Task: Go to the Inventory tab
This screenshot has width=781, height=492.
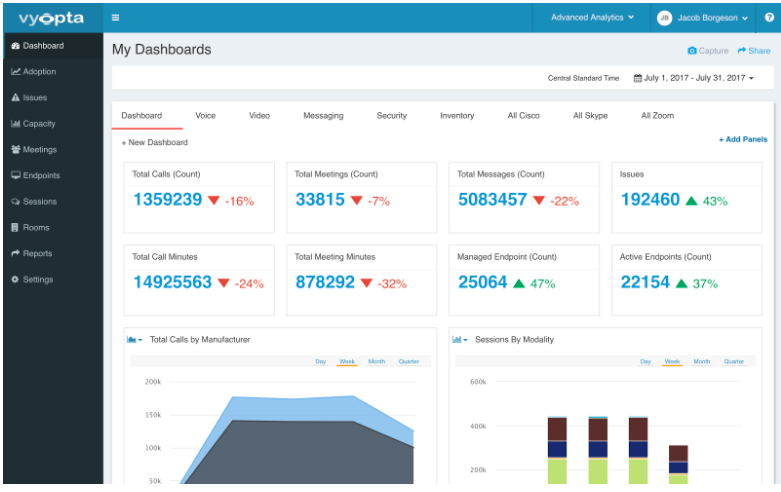Action: click(457, 116)
